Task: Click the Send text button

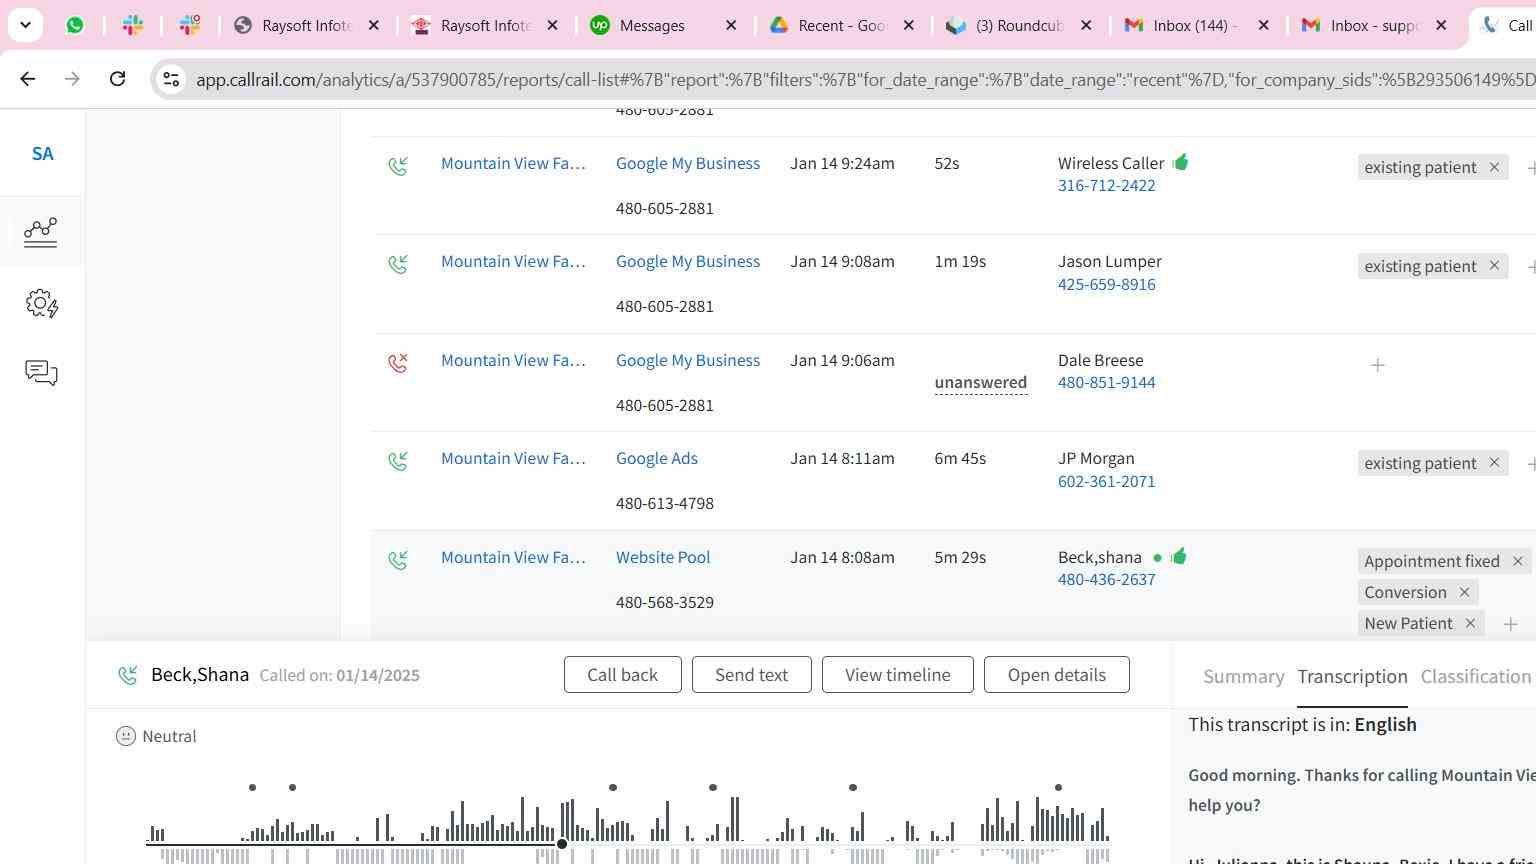Action: (x=751, y=675)
